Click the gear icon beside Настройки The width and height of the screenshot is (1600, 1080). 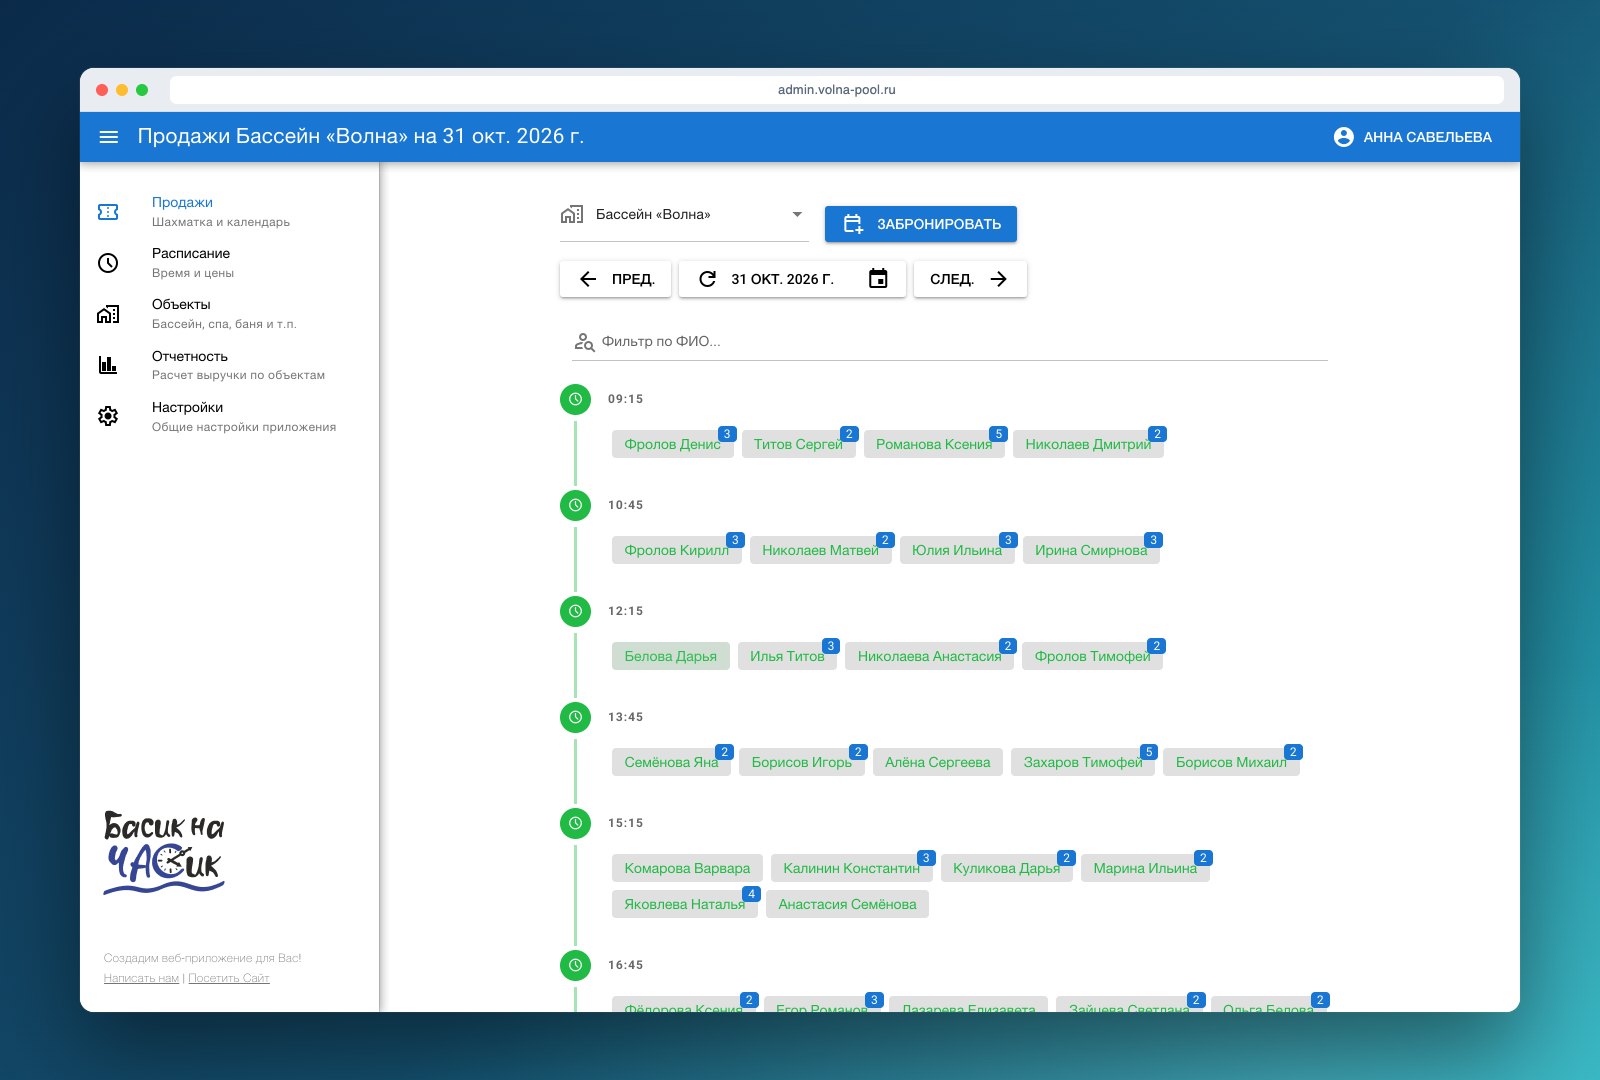pyautogui.click(x=108, y=416)
